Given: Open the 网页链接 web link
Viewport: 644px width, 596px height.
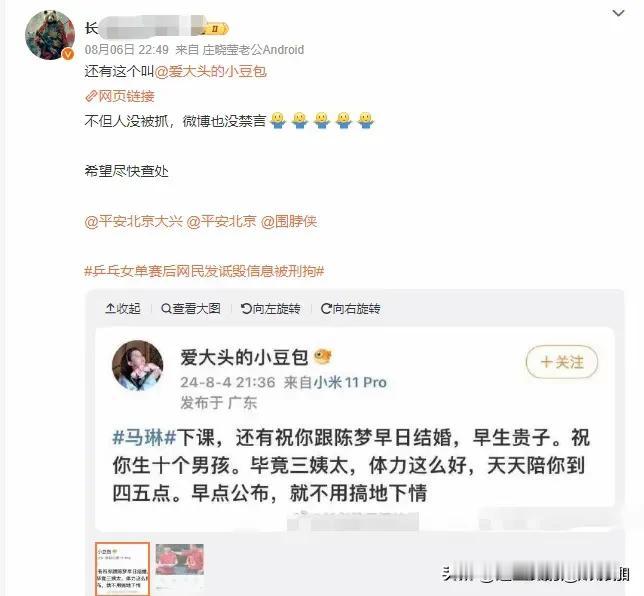Looking at the screenshot, I should point(120,96).
